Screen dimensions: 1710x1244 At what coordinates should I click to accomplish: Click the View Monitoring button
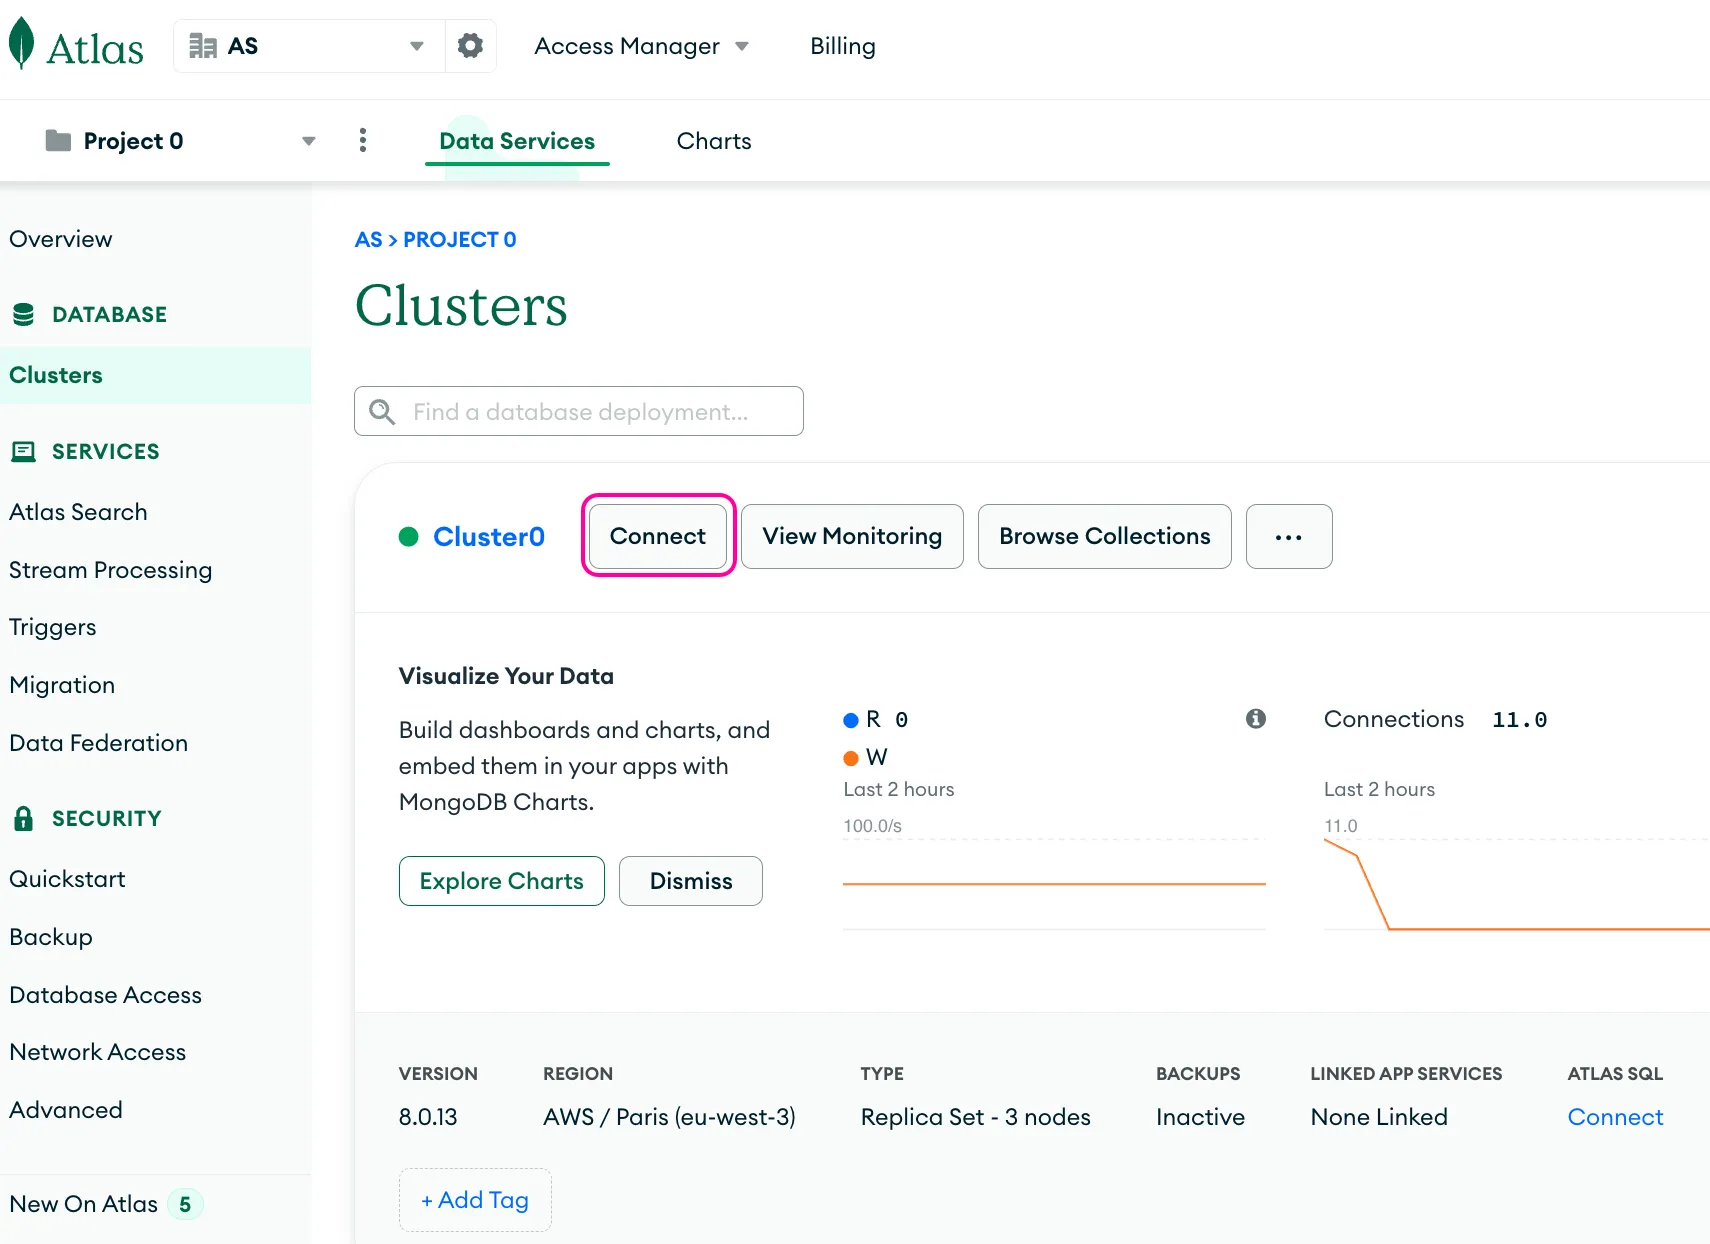(x=852, y=536)
